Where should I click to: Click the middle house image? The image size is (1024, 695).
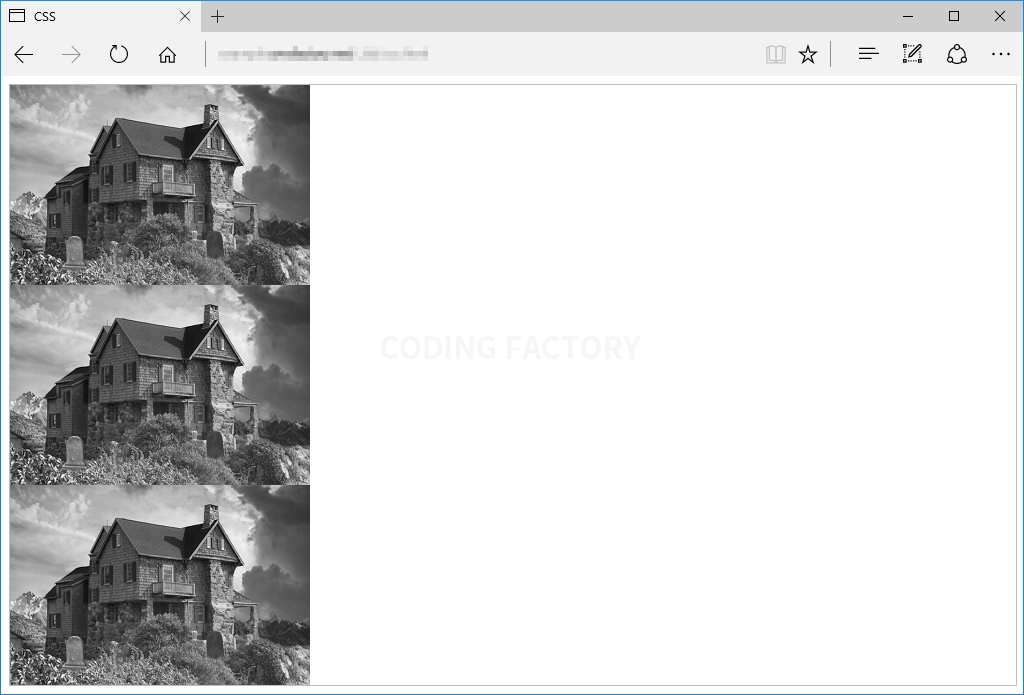pyautogui.click(x=160, y=385)
